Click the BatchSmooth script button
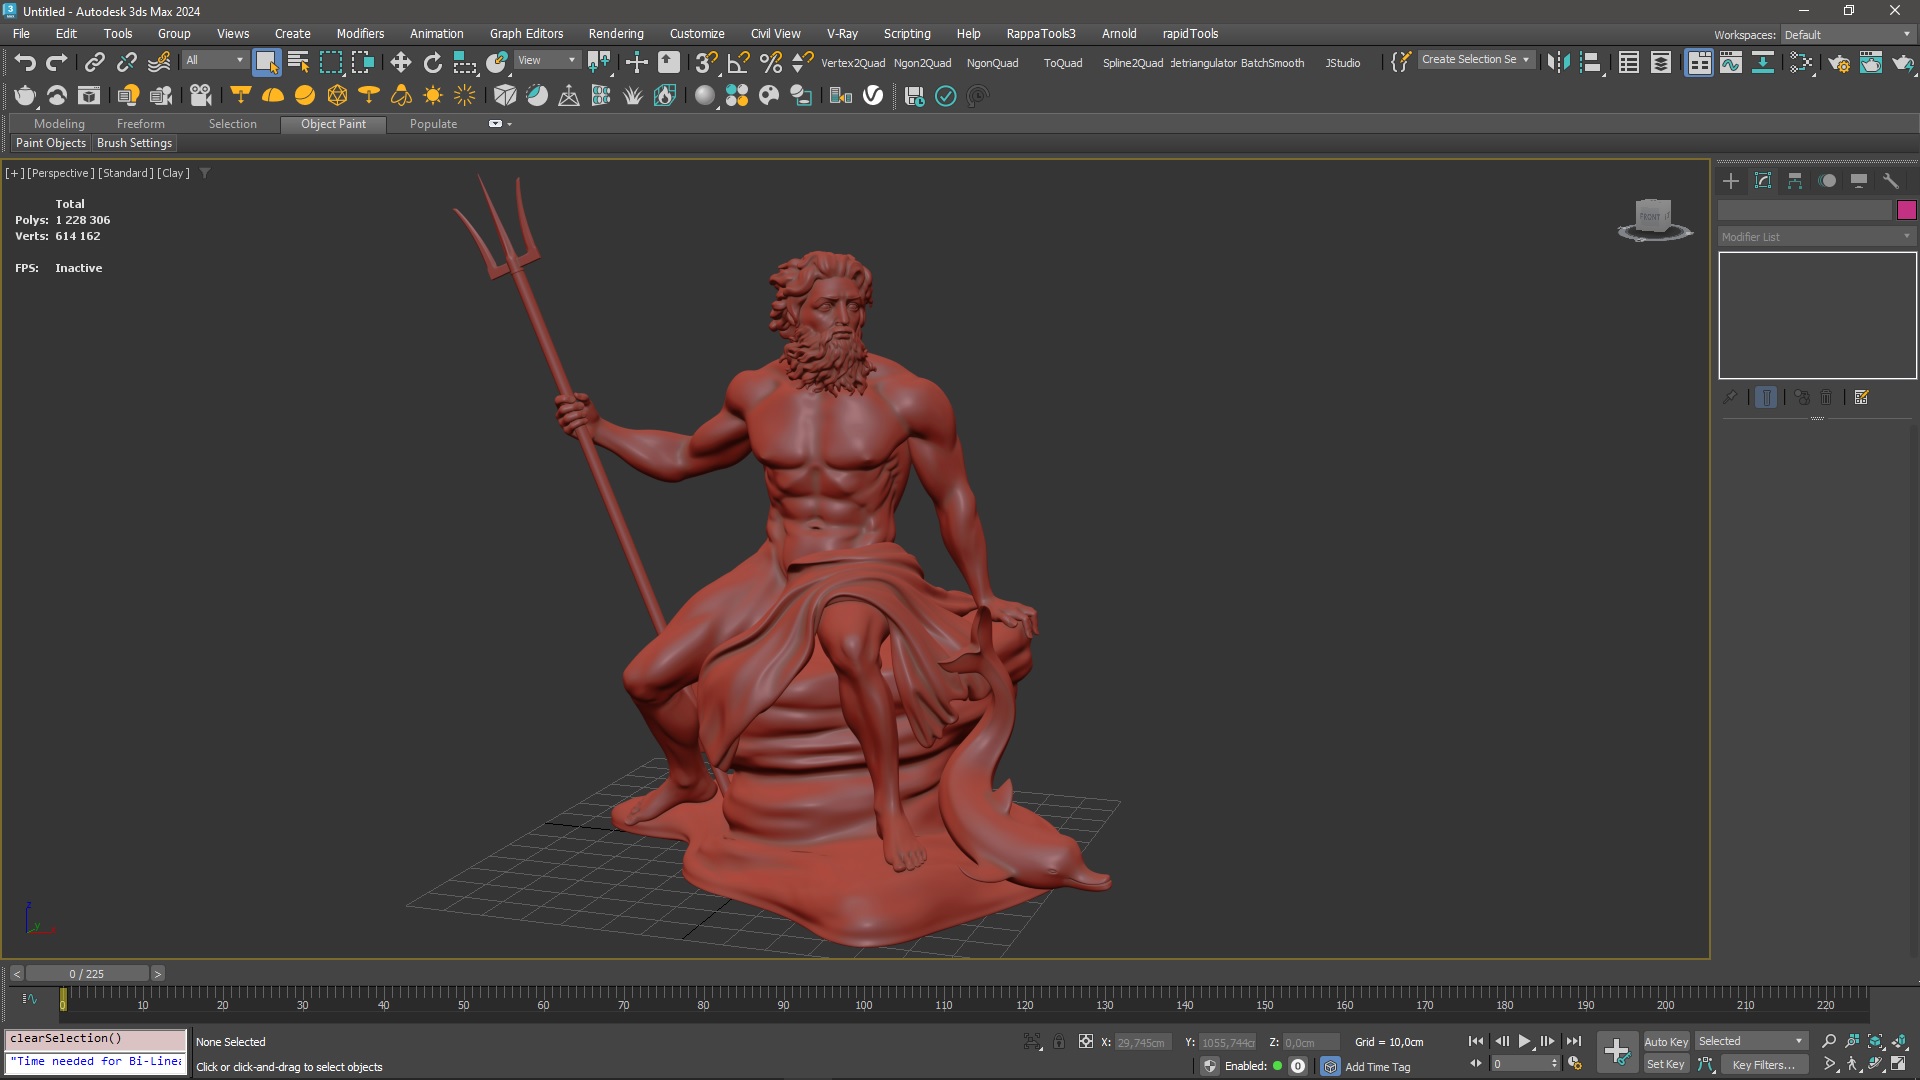This screenshot has width=1920, height=1080. (x=1272, y=63)
